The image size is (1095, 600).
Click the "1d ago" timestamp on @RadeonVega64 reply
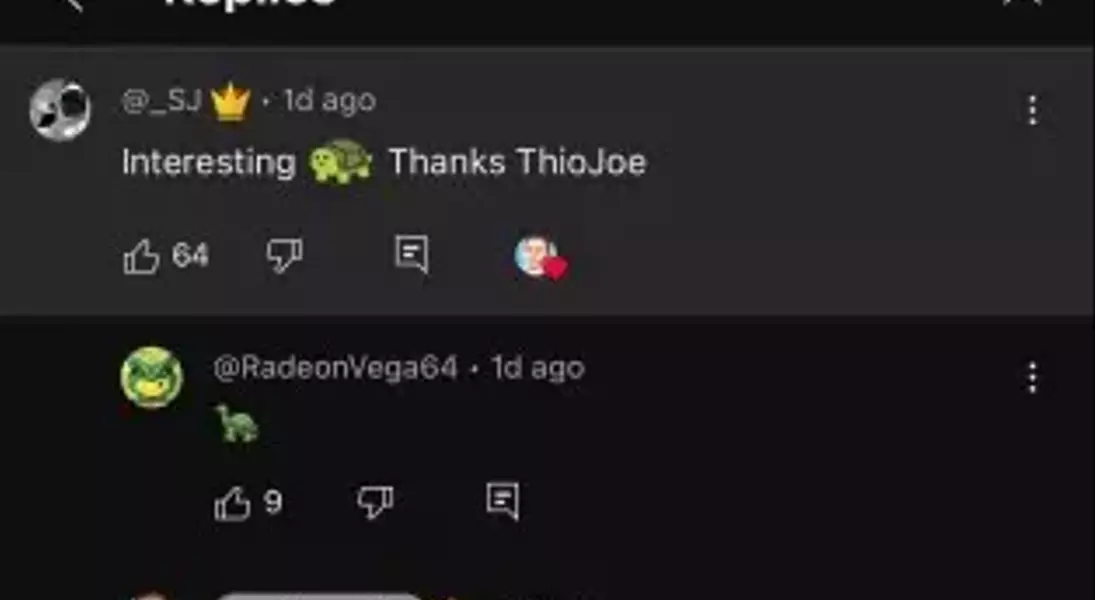[538, 368]
